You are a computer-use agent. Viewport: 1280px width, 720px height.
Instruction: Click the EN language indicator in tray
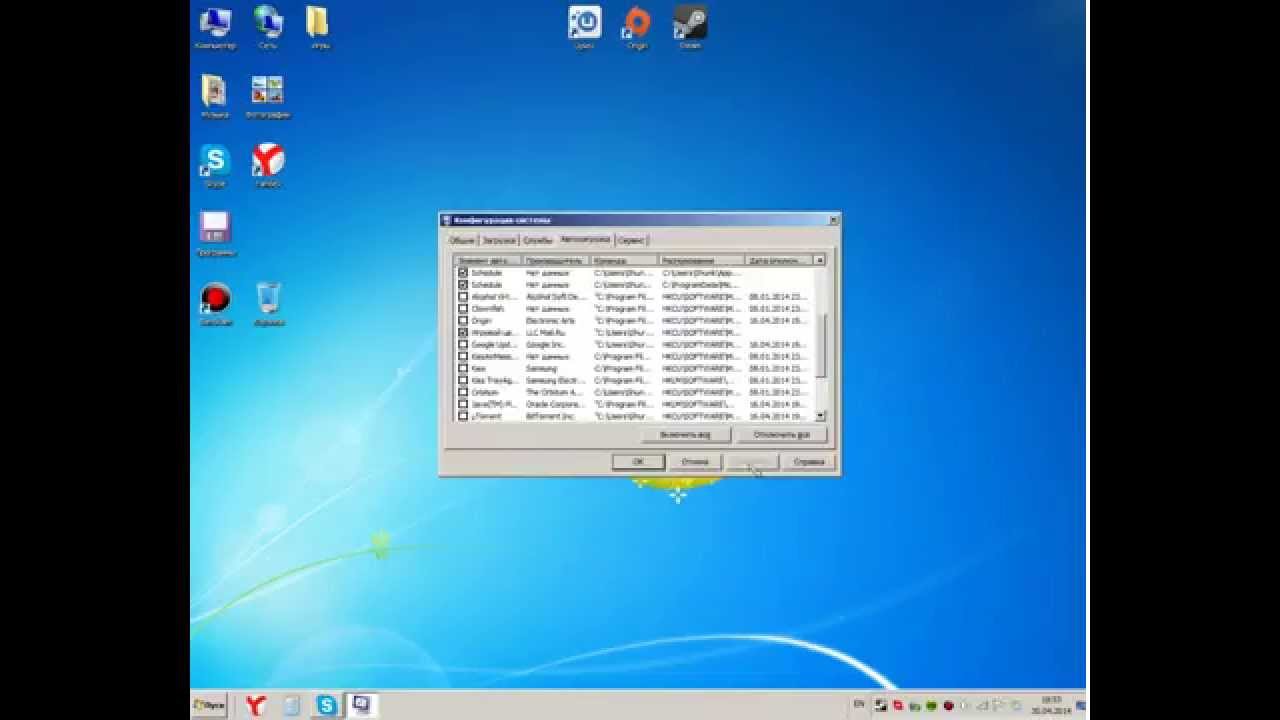click(858, 705)
